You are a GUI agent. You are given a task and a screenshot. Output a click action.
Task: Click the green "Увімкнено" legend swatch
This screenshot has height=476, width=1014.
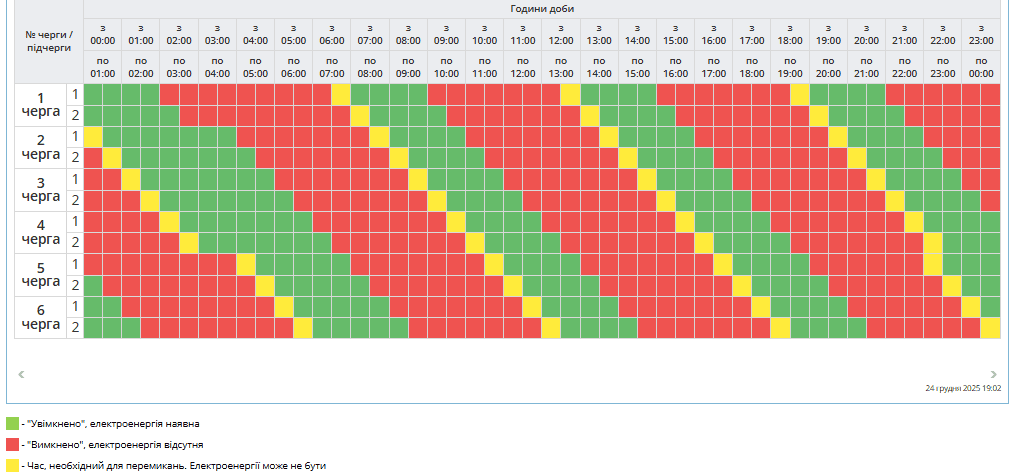click(12, 423)
